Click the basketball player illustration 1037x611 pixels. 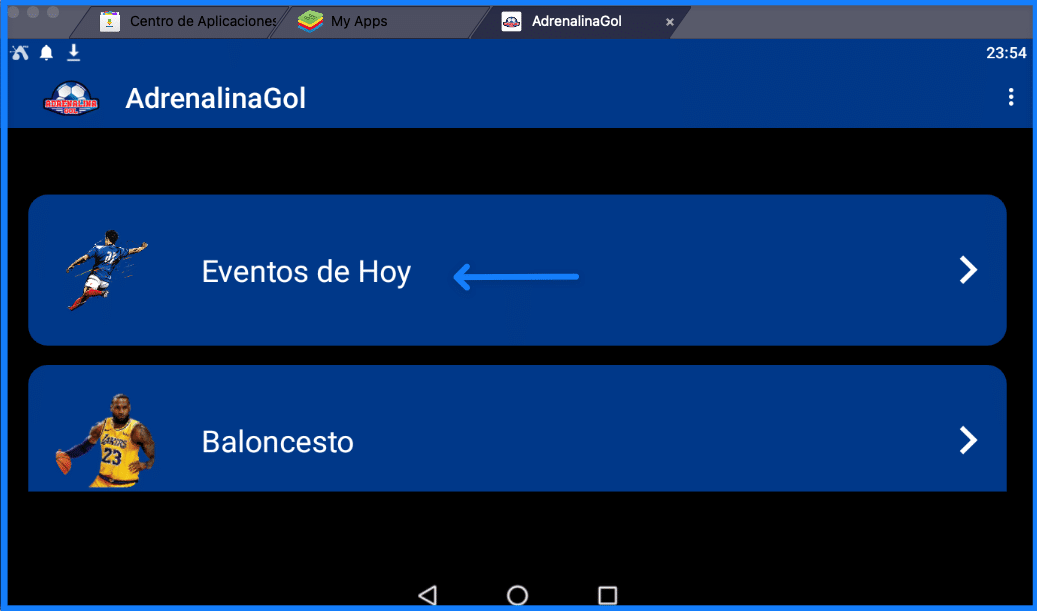pyautogui.click(x=100, y=438)
